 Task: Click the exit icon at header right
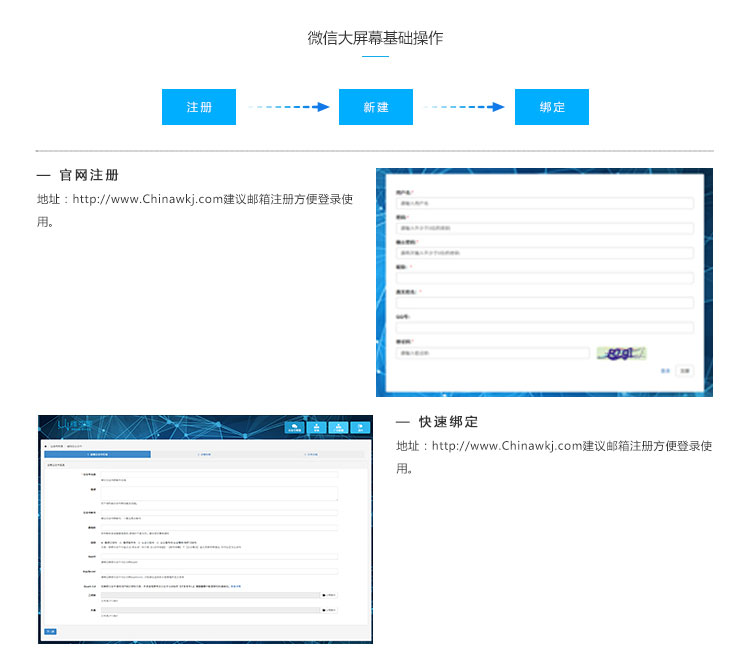click(360, 428)
